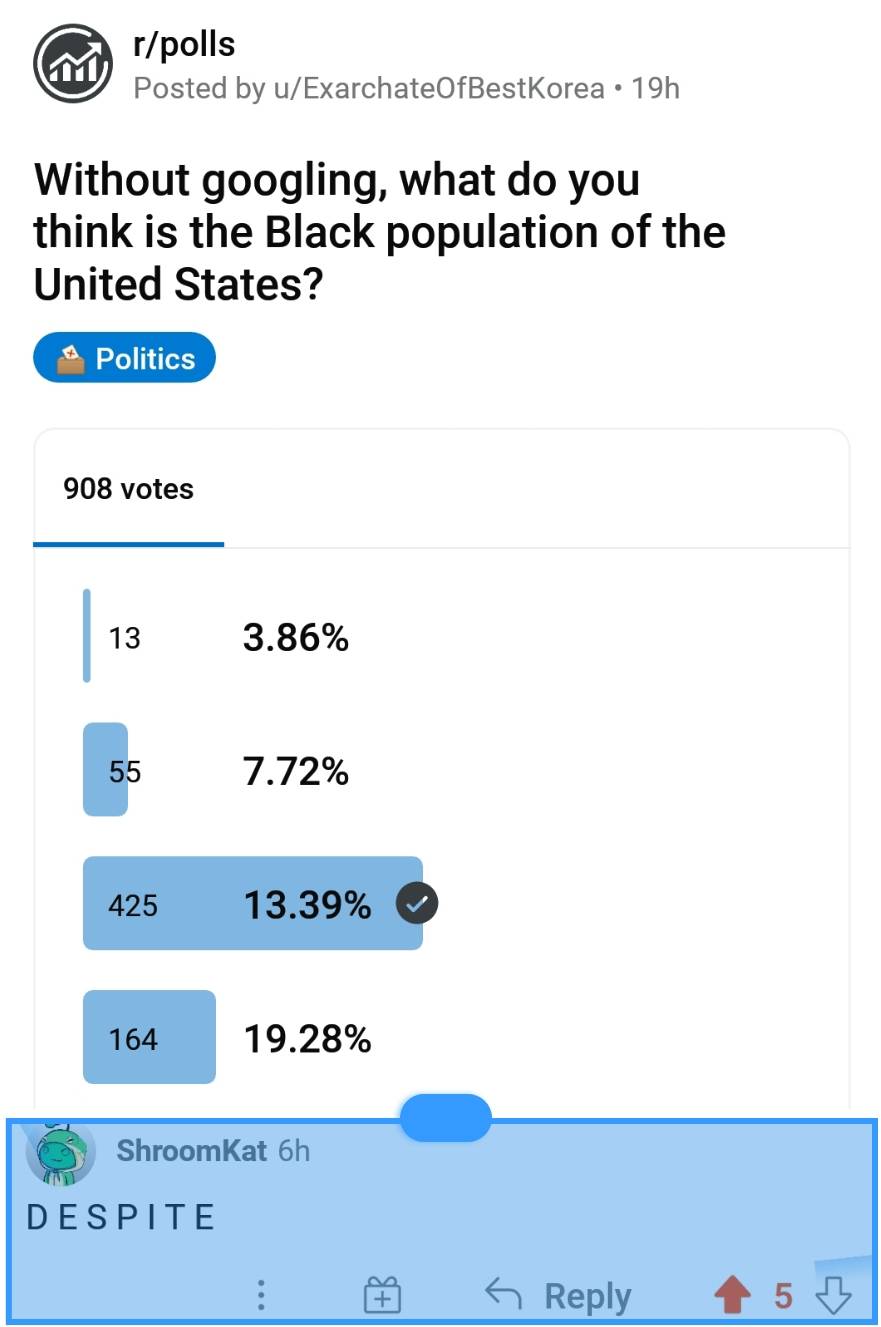Screen dimensions: 881x1327
Task: Downvote ShroomKat's comment
Action: (833, 1295)
